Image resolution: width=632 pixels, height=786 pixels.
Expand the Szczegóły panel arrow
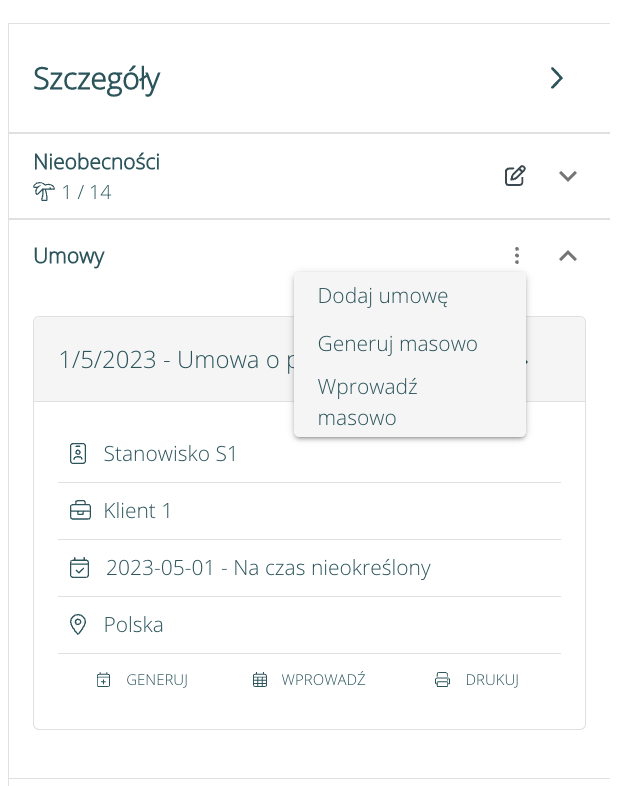point(557,78)
